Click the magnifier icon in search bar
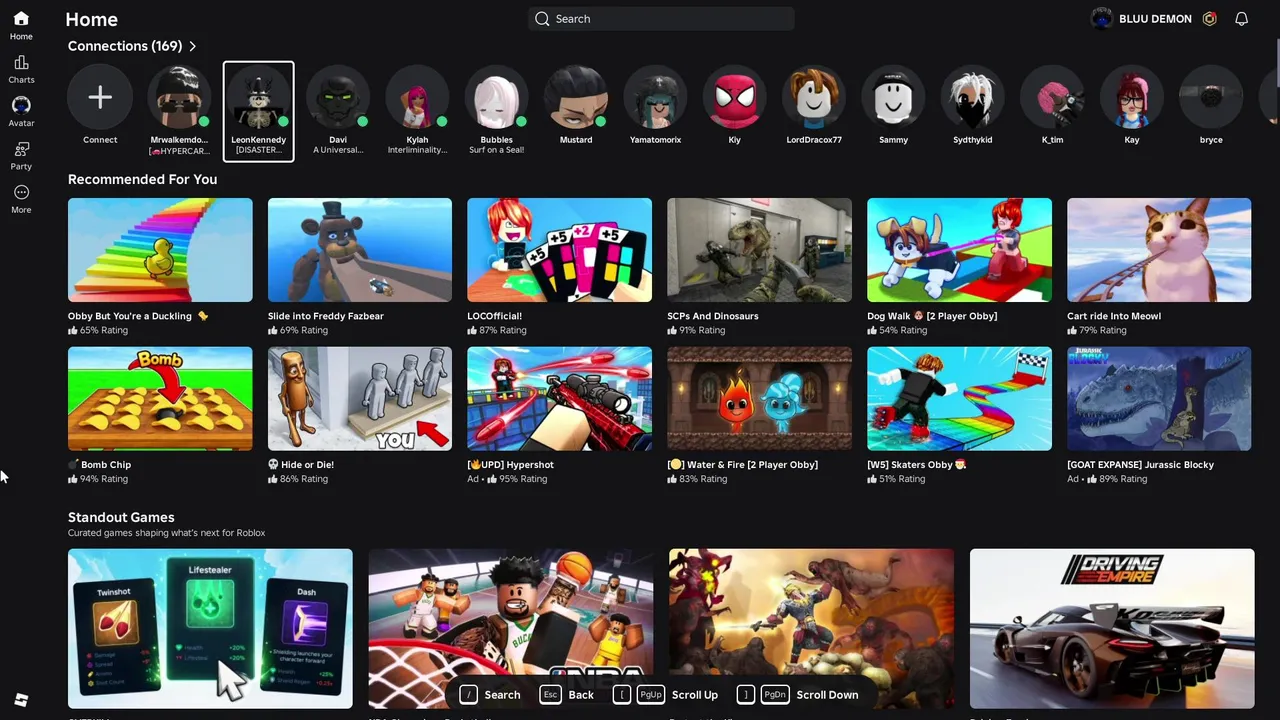The image size is (1280, 720). coord(542,19)
